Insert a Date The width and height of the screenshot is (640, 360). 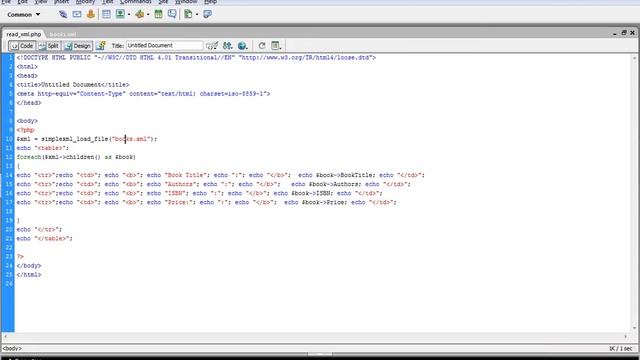[x=158, y=14]
